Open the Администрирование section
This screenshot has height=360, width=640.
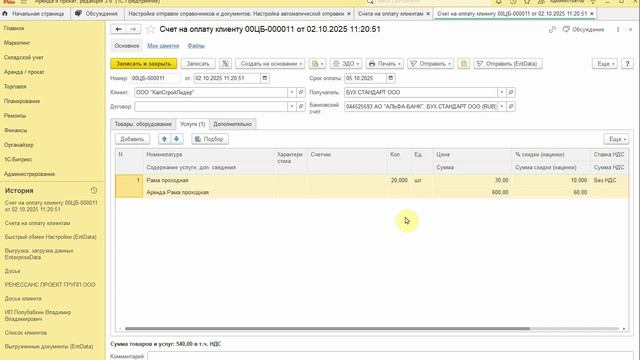pyautogui.click(x=29, y=174)
